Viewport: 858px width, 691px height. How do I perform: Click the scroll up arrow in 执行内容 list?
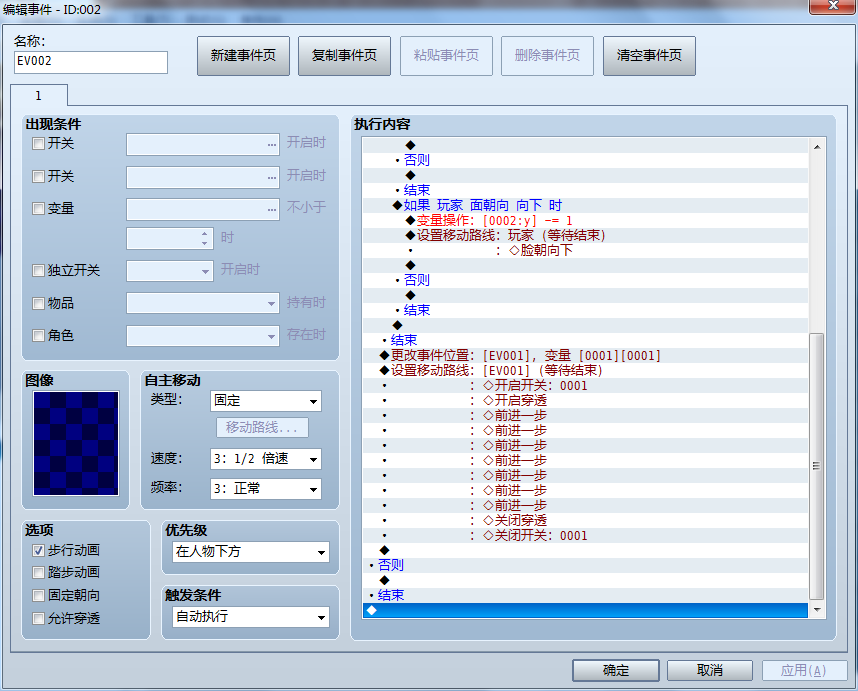click(x=816, y=147)
